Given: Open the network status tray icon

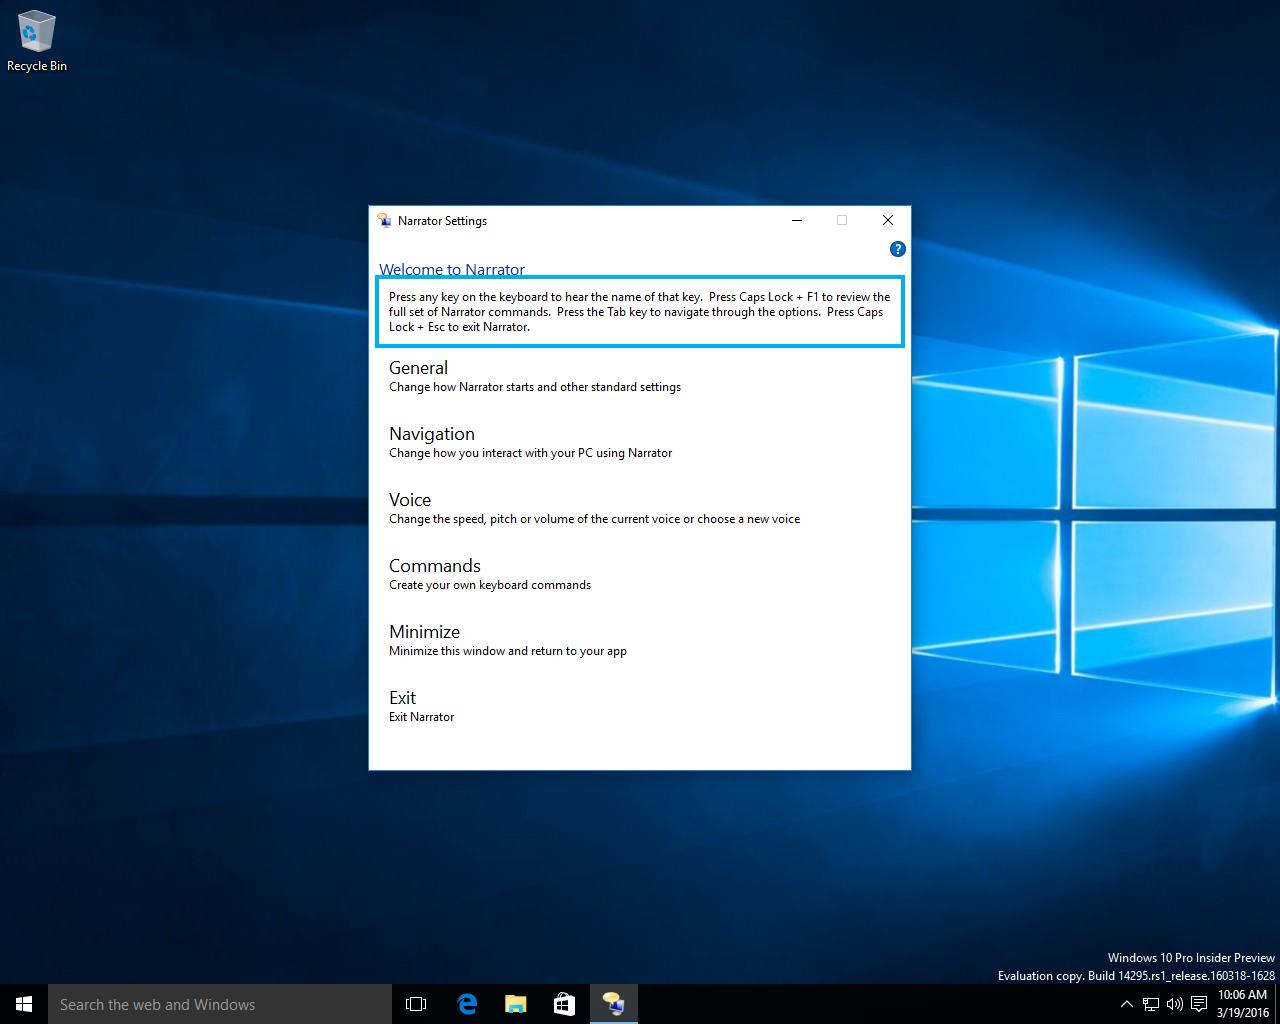Looking at the screenshot, I should pos(1151,1004).
